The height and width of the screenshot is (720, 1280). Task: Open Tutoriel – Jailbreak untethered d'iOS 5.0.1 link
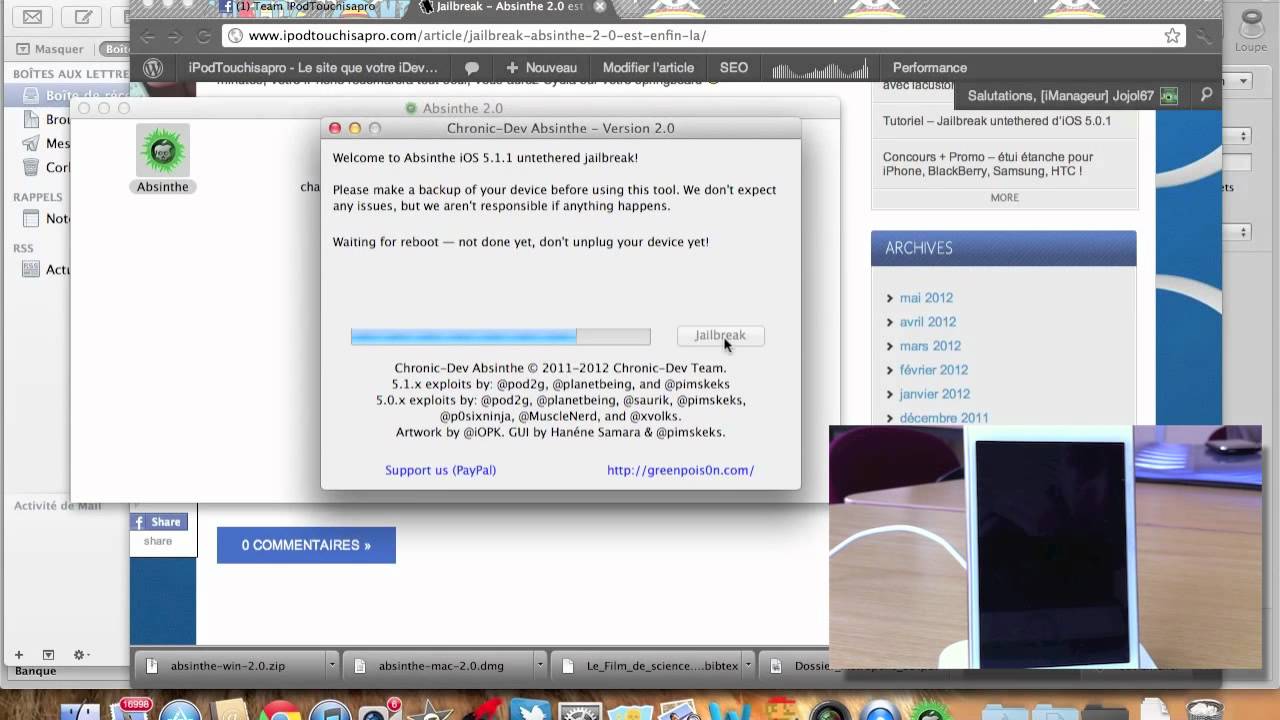pyautogui.click(x=997, y=121)
